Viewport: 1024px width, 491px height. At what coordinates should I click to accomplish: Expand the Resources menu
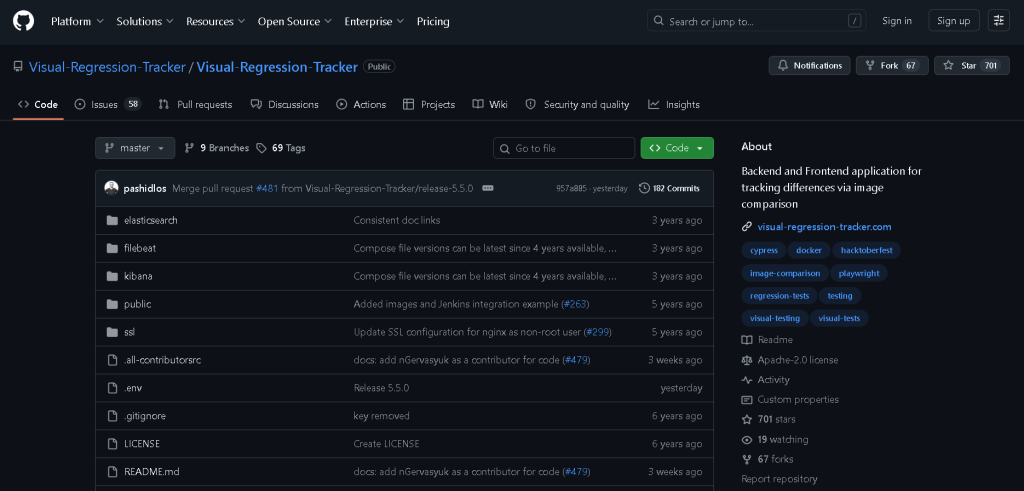[x=216, y=22]
